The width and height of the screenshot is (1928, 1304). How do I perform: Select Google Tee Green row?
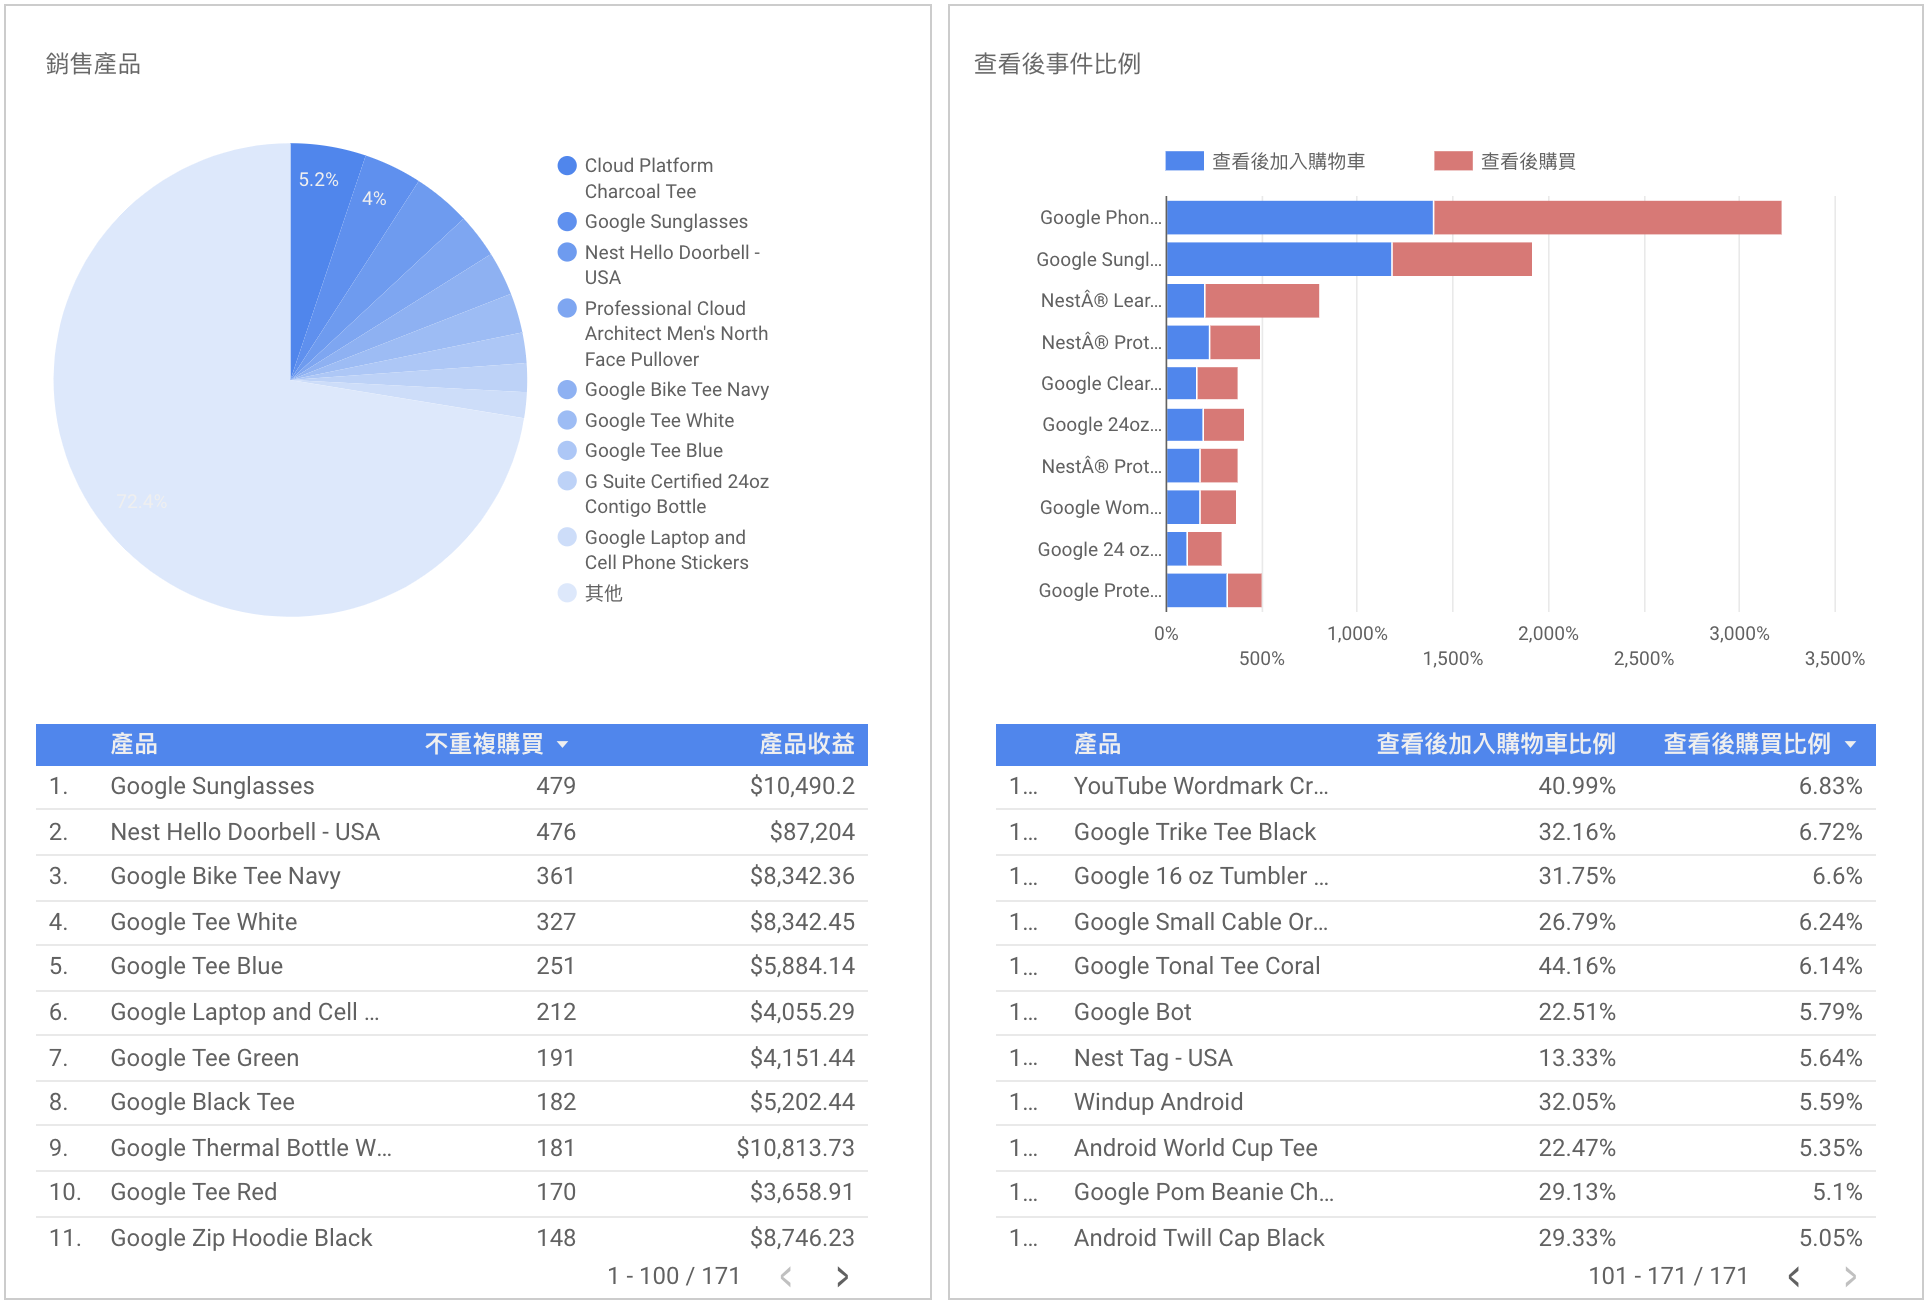(x=452, y=1058)
